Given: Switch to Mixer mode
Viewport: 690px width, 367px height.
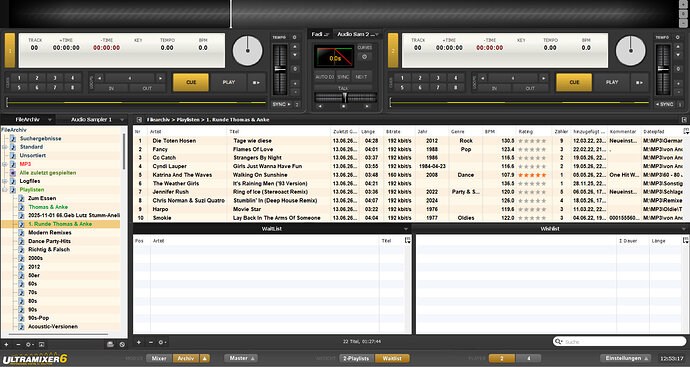Looking at the screenshot, I should coord(159,358).
